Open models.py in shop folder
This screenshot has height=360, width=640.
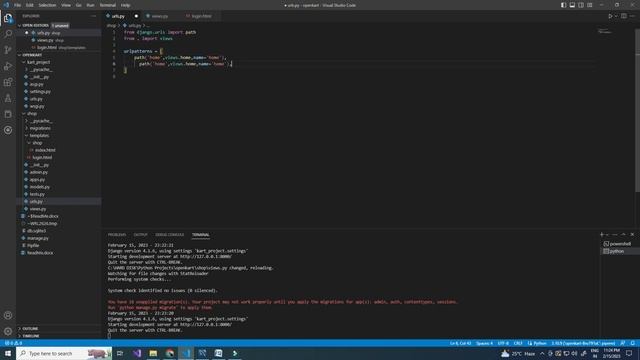pos(40,187)
